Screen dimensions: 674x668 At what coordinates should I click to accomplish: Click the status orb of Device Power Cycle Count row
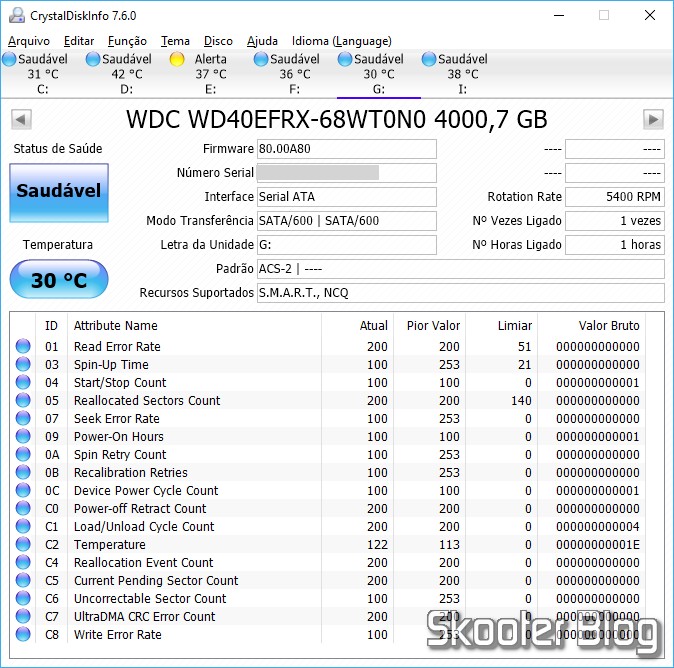coord(23,490)
